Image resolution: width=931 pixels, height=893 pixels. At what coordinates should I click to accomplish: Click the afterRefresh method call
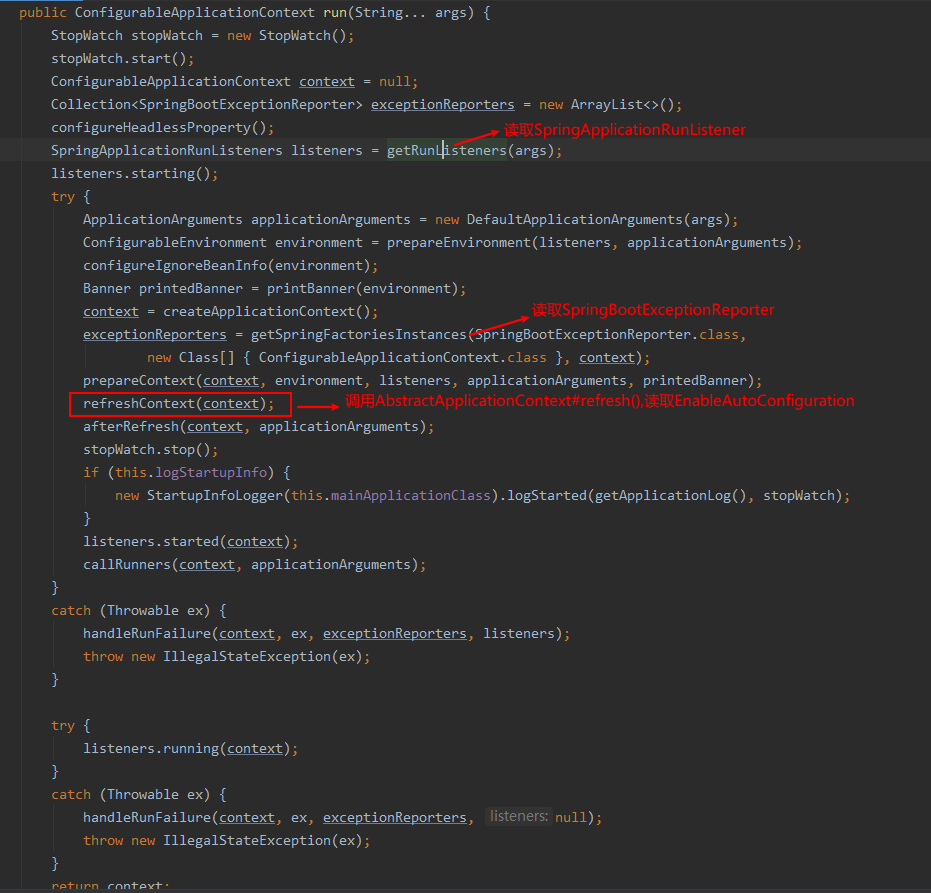131,427
